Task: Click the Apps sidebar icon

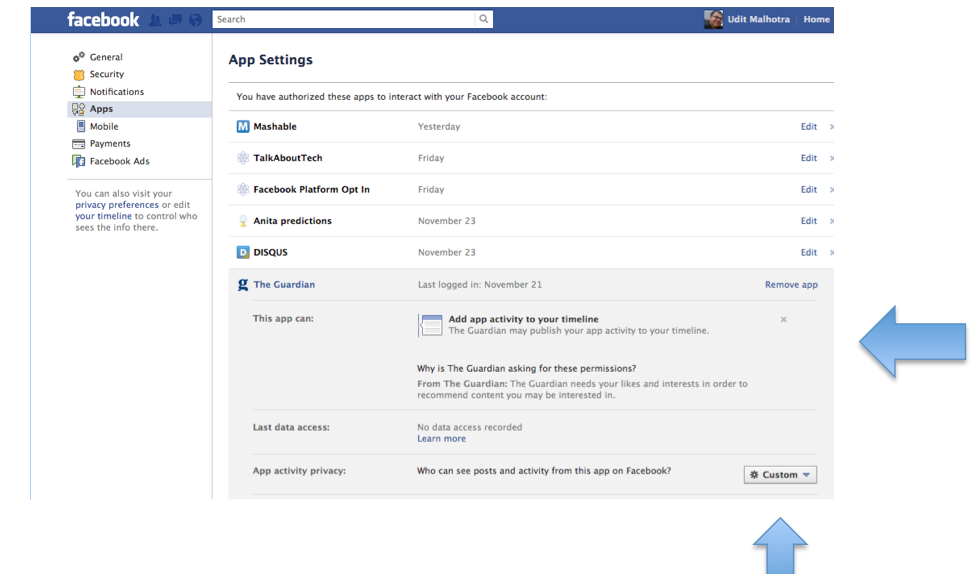Action: tap(78, 109)
